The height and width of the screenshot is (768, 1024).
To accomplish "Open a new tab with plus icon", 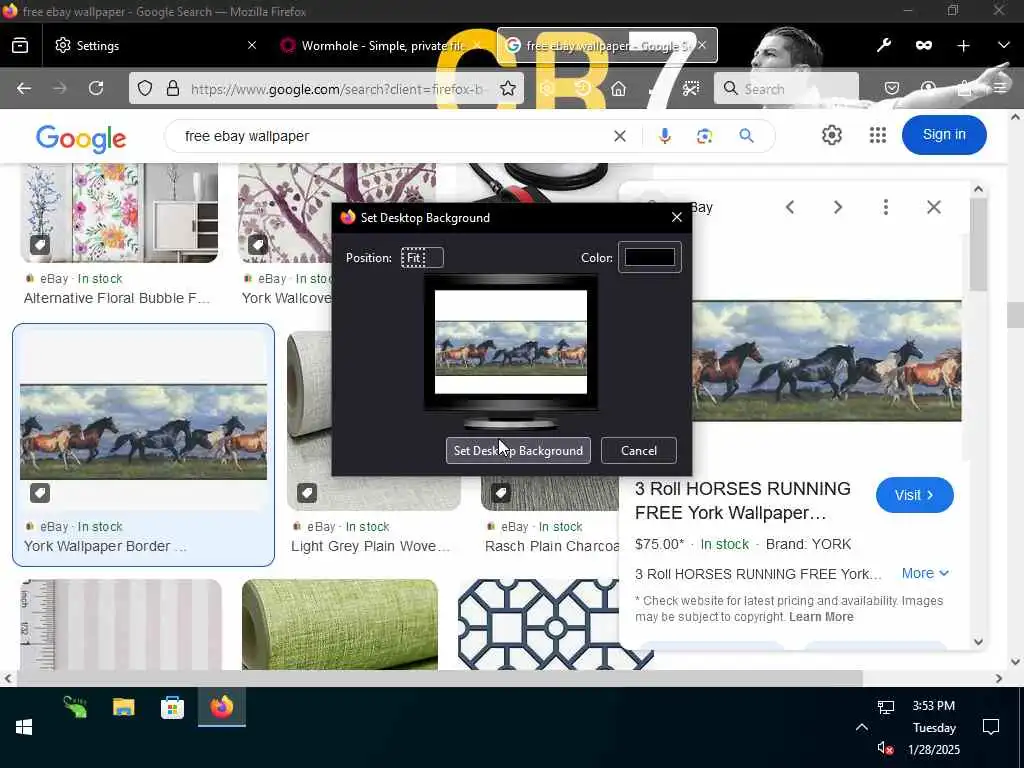I will (x=963, y=45).
